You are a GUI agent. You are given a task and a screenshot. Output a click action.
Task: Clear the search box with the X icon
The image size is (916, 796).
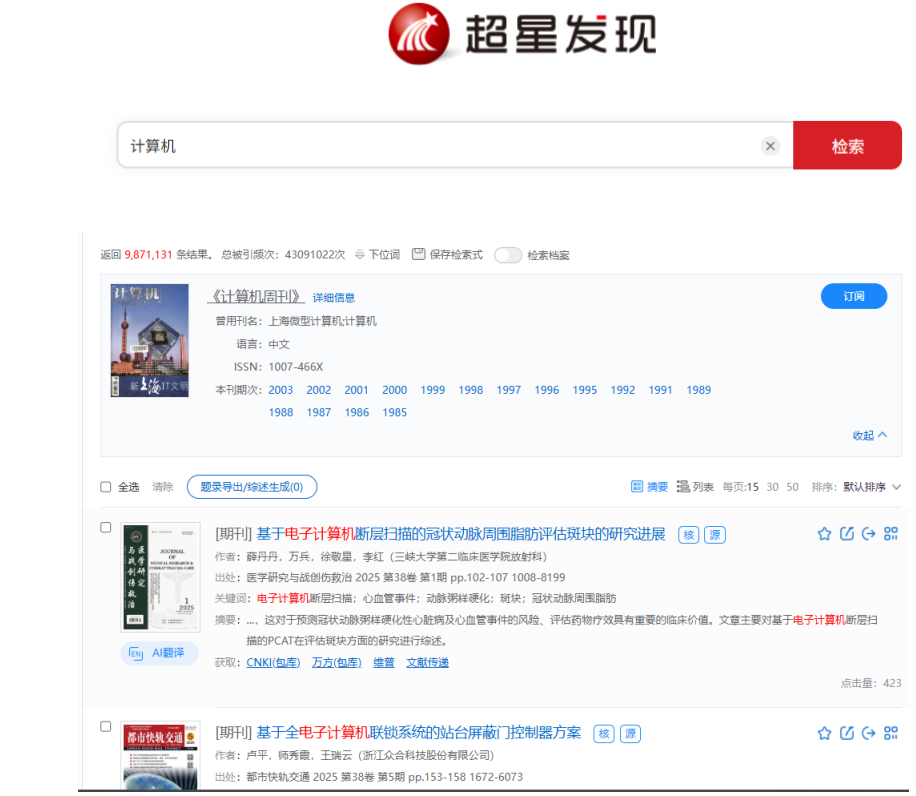[x=770, y=146]
